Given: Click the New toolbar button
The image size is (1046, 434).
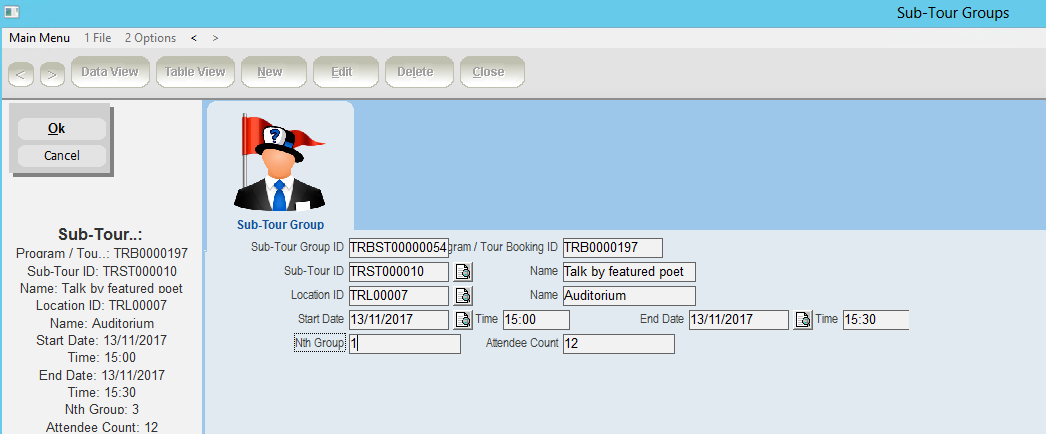Looking at the screenshot, I should [x=269, y=72].
